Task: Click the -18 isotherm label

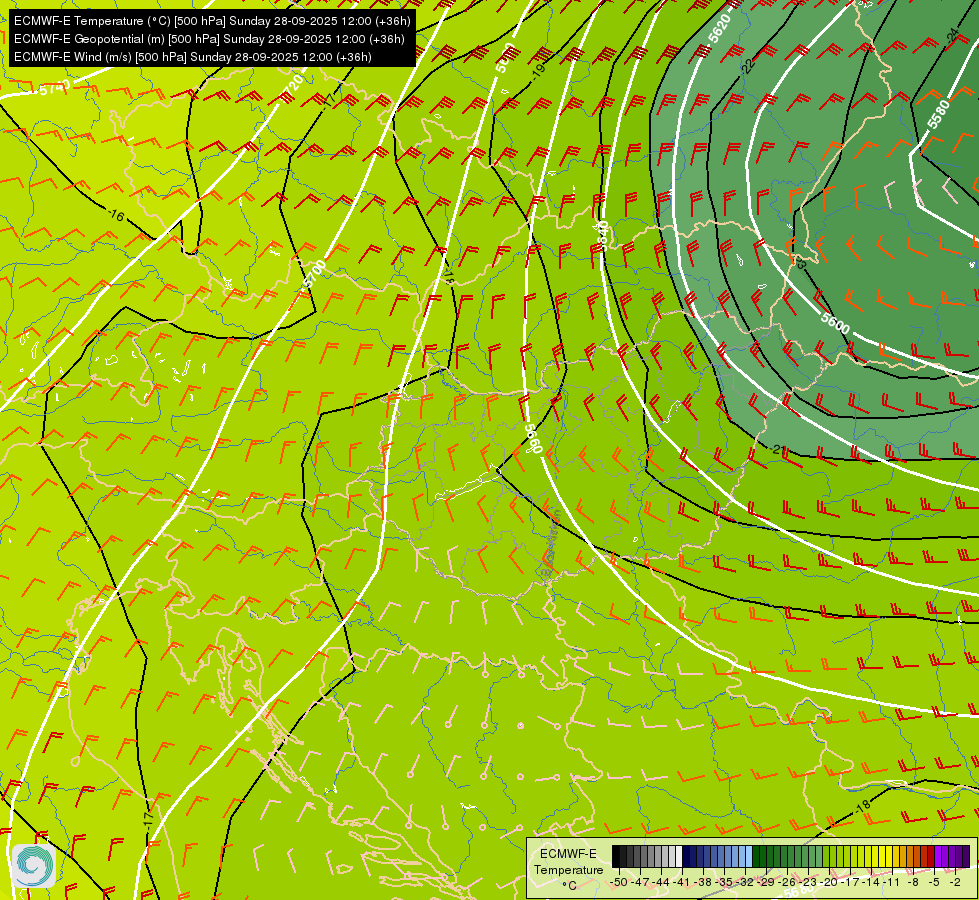Action: 863,806
